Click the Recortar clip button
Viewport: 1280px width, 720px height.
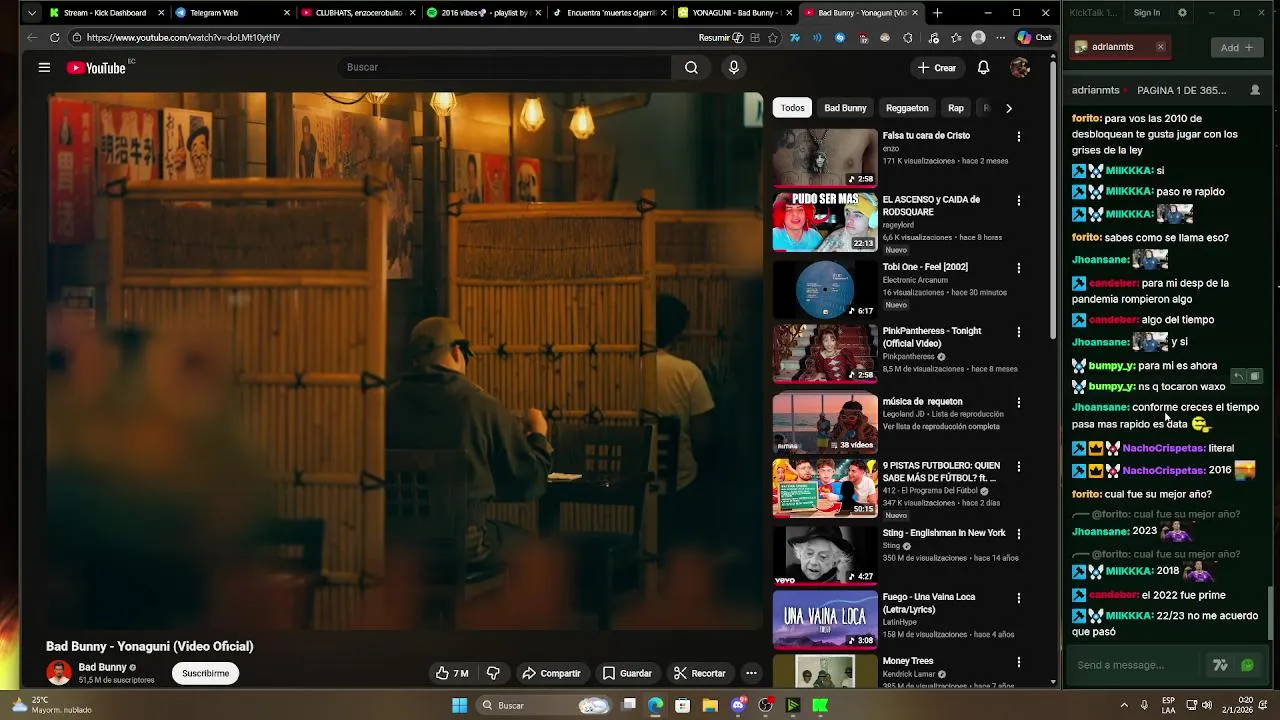700,673
